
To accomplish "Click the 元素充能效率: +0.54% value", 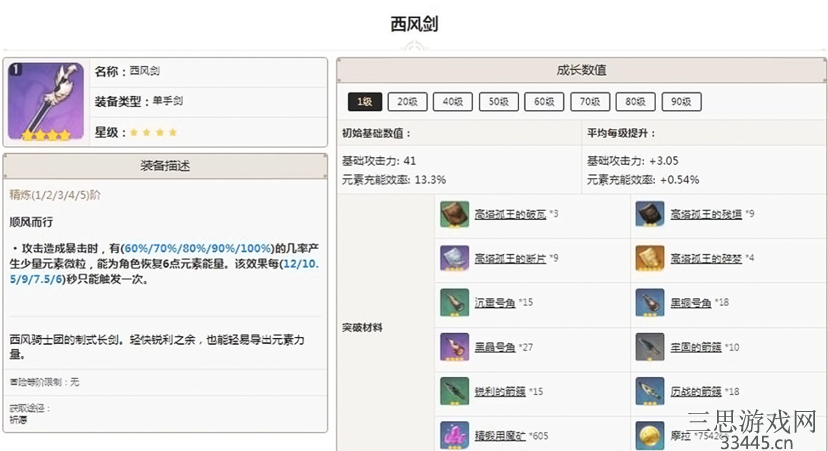I will (643, 180).
